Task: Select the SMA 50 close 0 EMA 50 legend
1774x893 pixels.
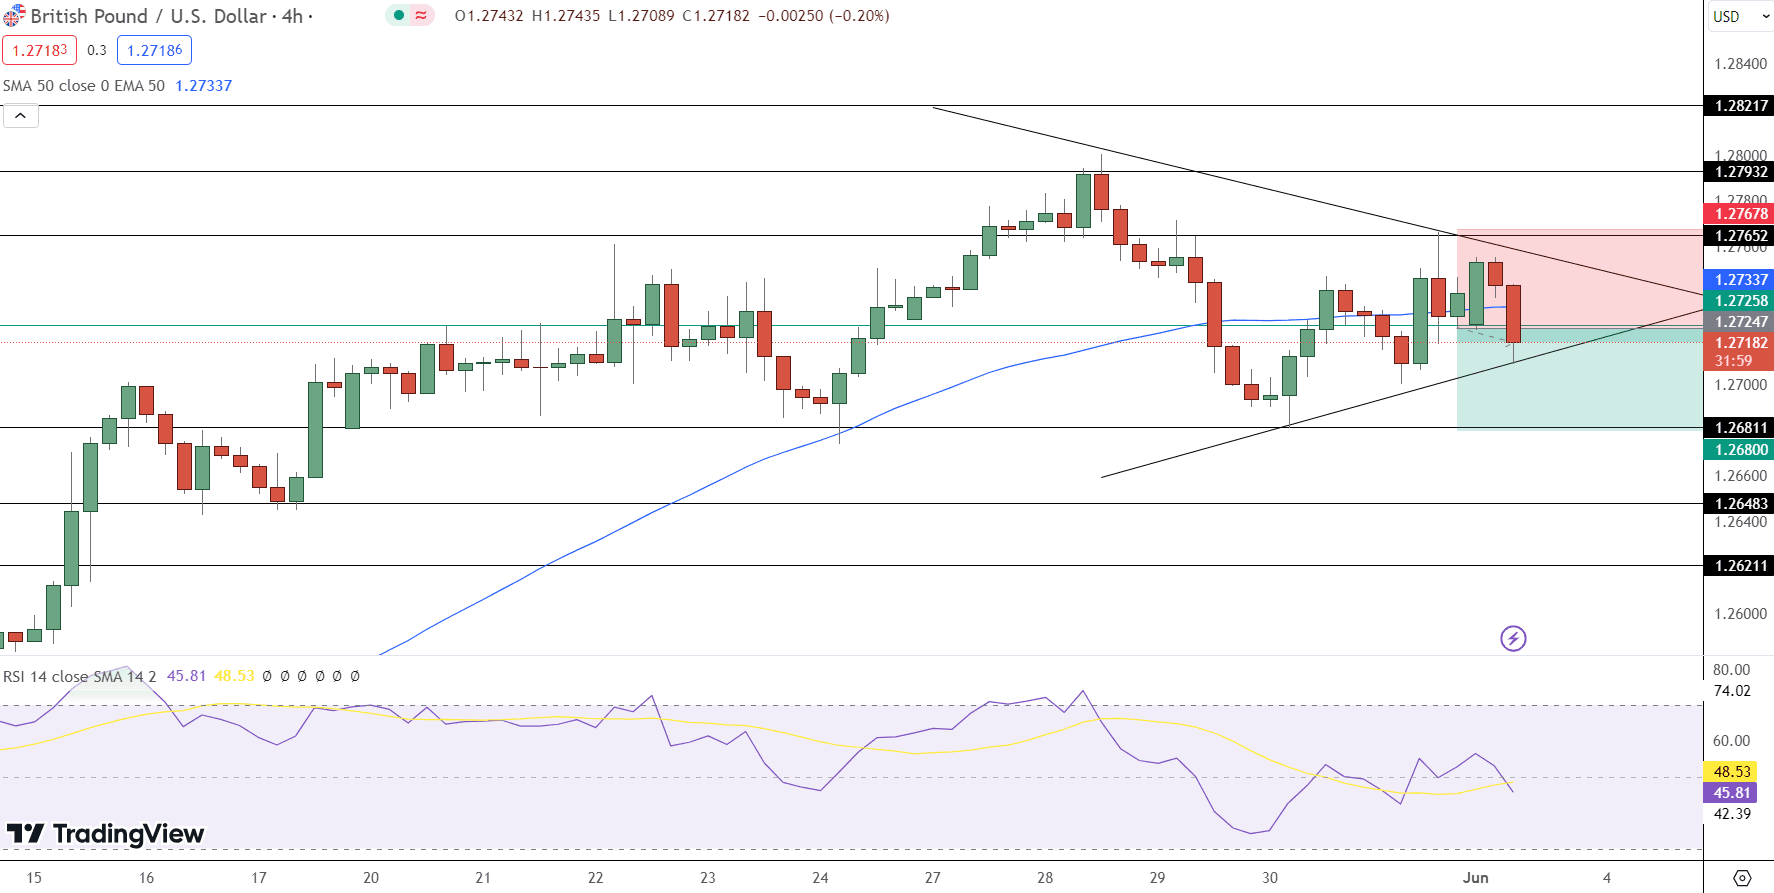Action: (x=84, y=86)
